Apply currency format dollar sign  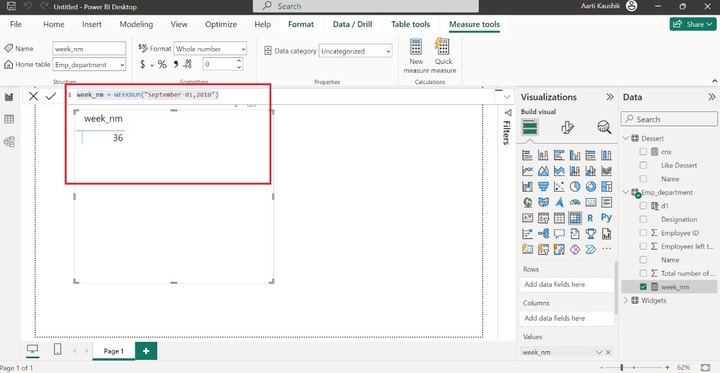tap(143, 64)
